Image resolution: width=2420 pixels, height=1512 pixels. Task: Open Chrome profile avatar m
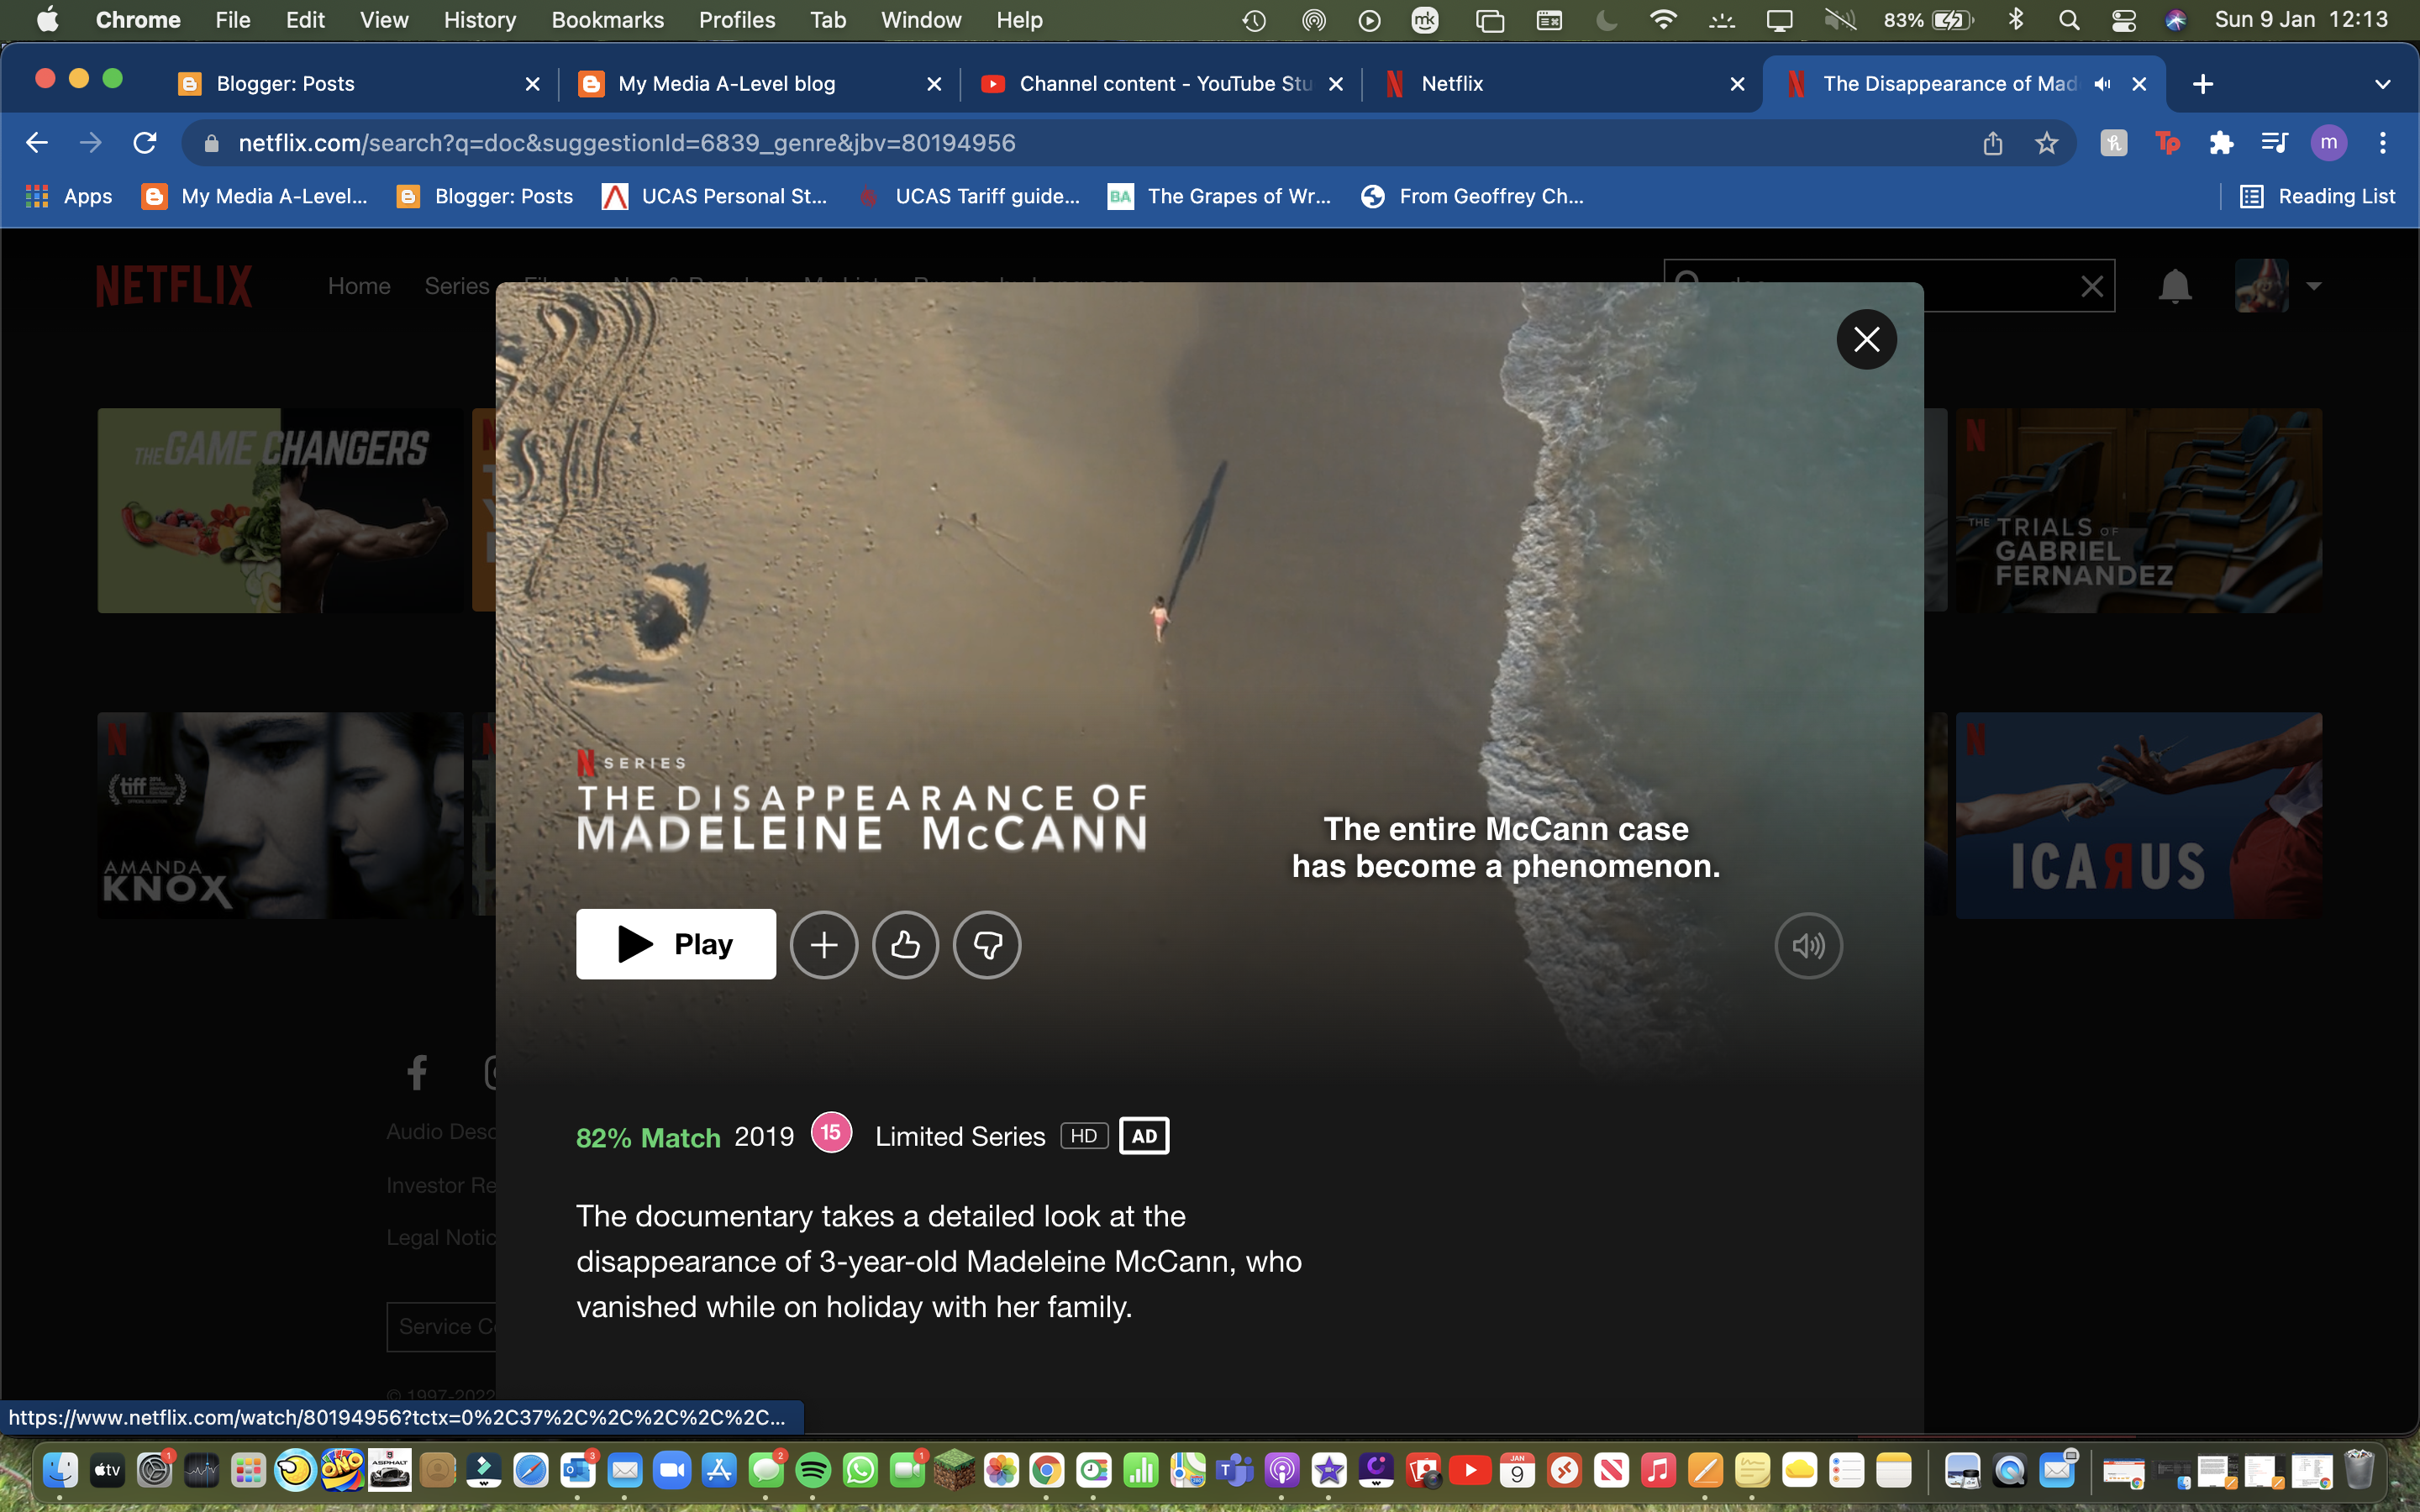pyautogui.click(x=2328, y=143)
